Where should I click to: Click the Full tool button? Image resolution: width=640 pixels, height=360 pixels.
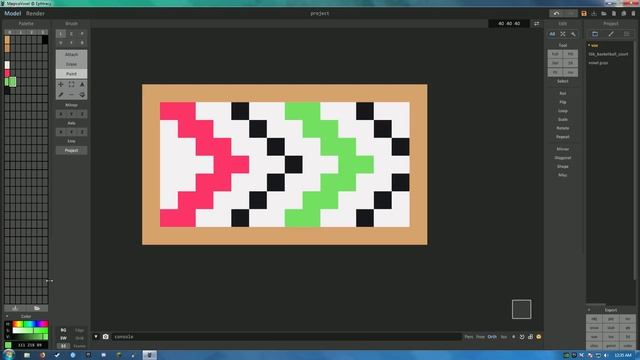point(555,54)
